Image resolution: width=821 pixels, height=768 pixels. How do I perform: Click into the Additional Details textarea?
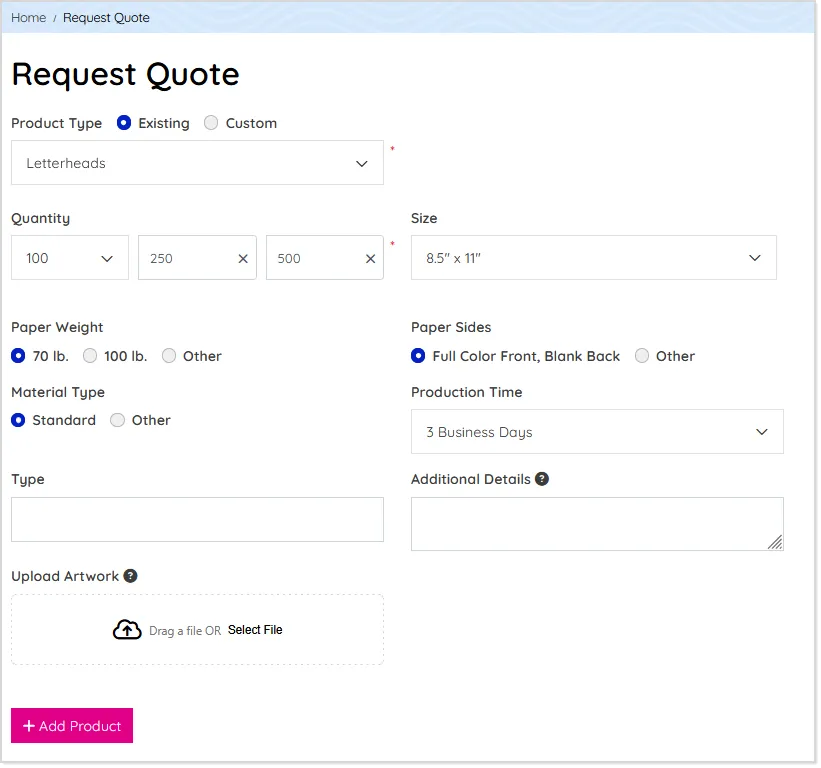tap(597, 524)
